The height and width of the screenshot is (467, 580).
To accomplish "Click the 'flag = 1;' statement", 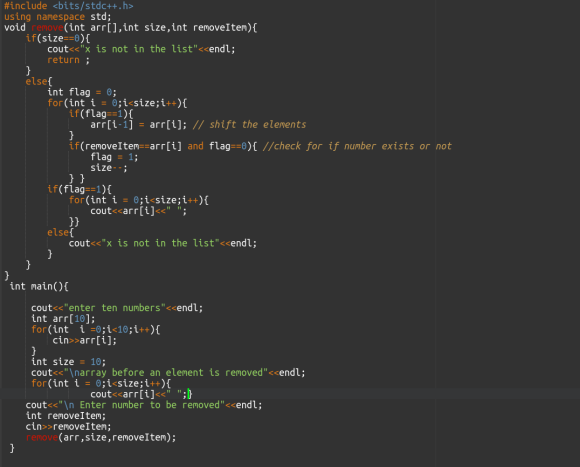I will tap(114, 157).
